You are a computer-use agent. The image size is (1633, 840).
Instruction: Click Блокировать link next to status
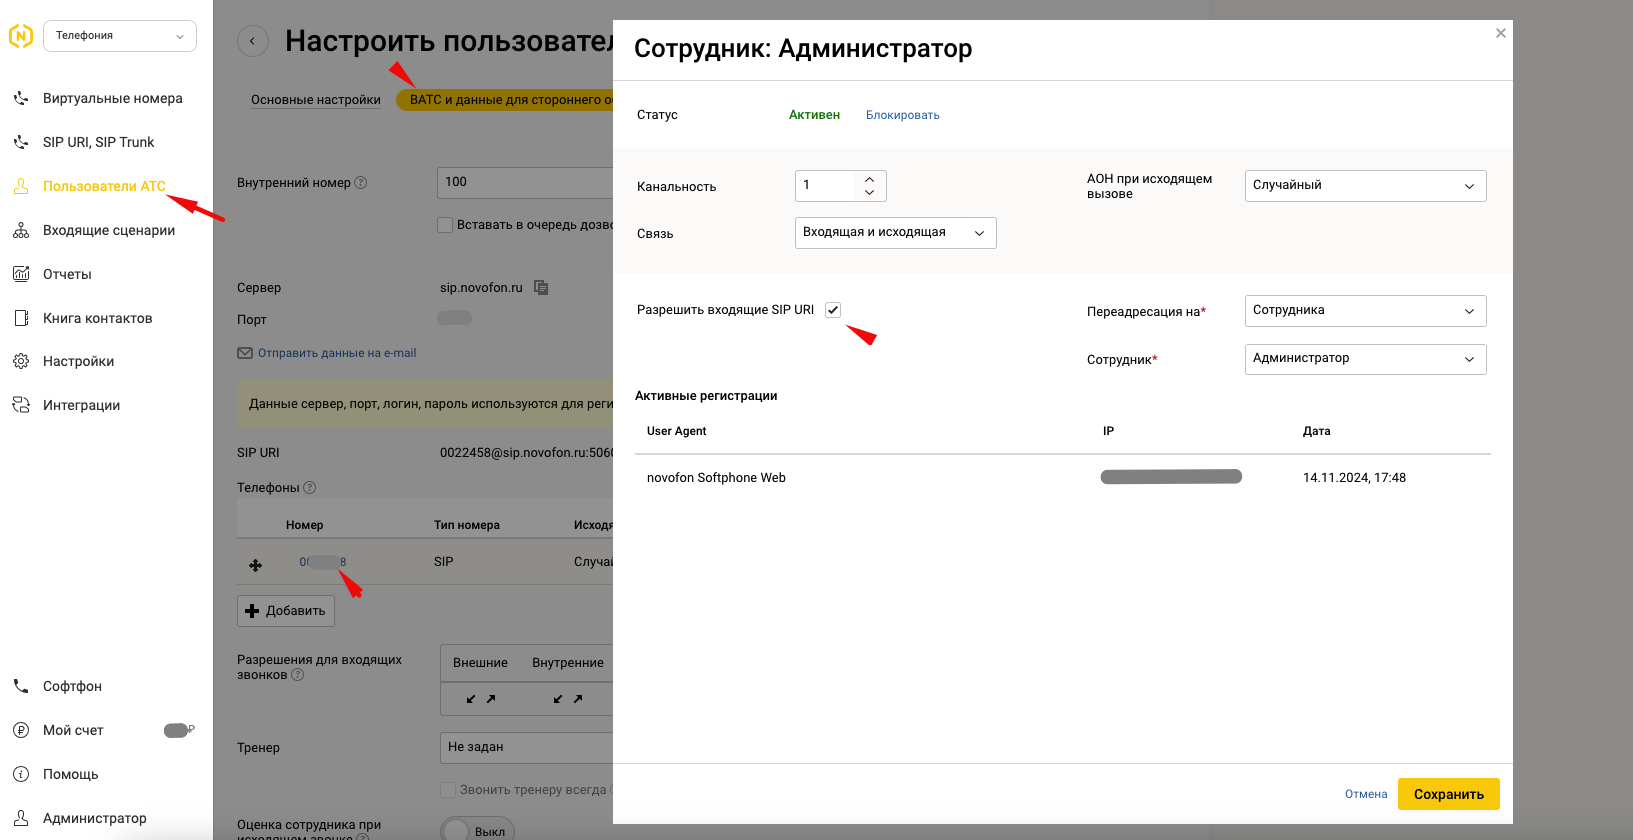click(903, 115)
